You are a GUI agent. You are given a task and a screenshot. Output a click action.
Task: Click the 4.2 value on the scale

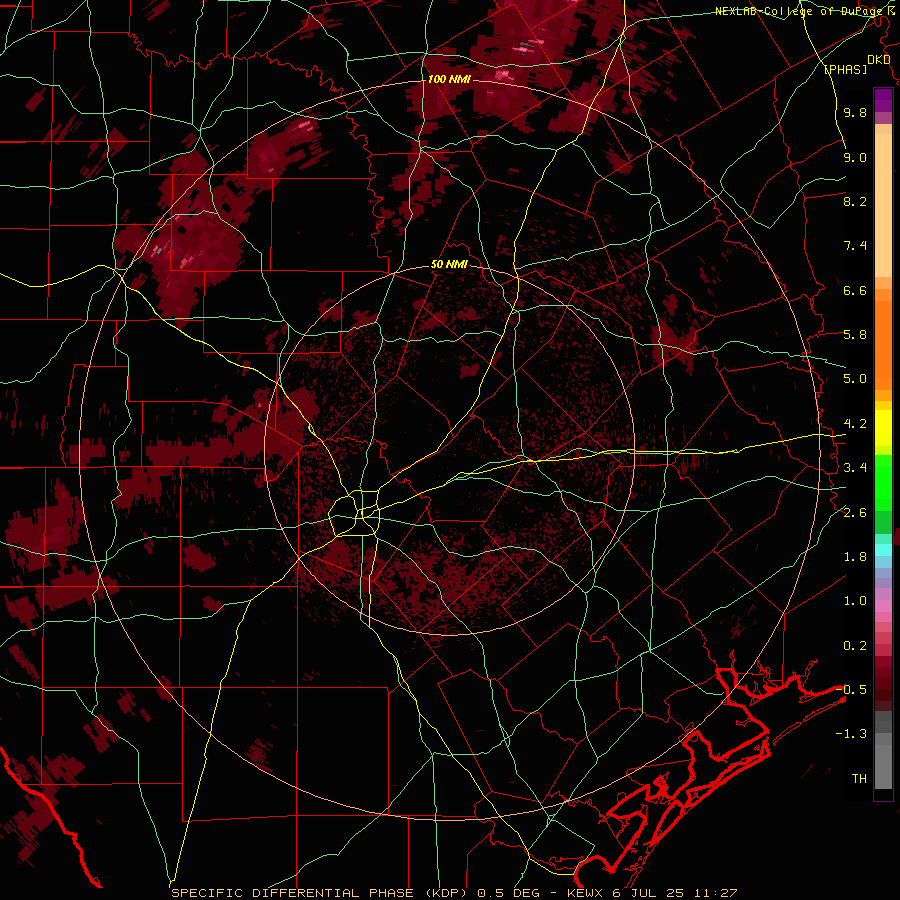coord(855,424)
